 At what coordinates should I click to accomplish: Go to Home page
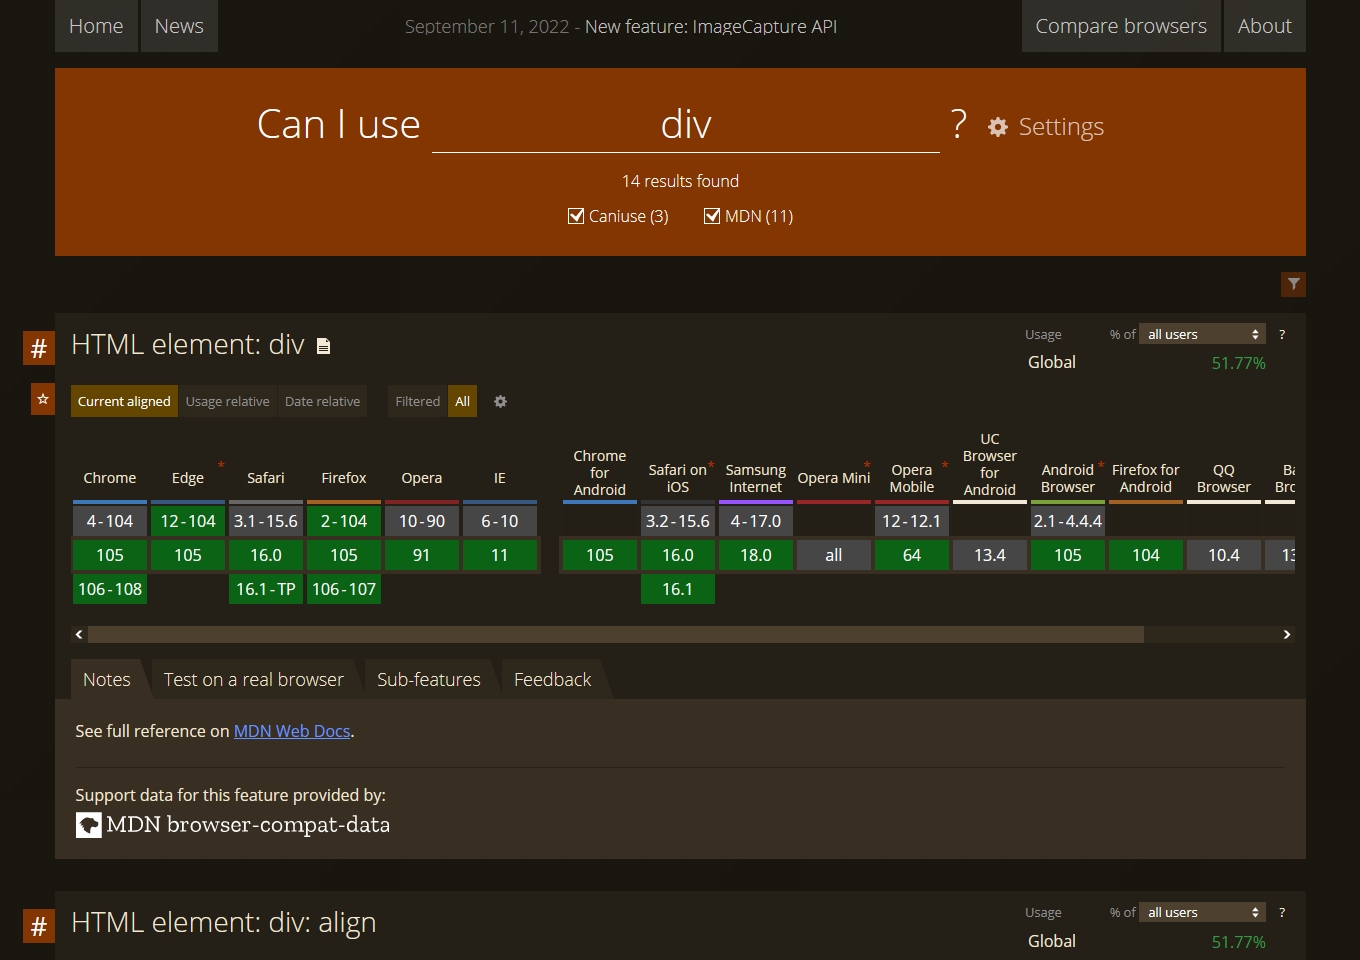click(x=96, y=26)
